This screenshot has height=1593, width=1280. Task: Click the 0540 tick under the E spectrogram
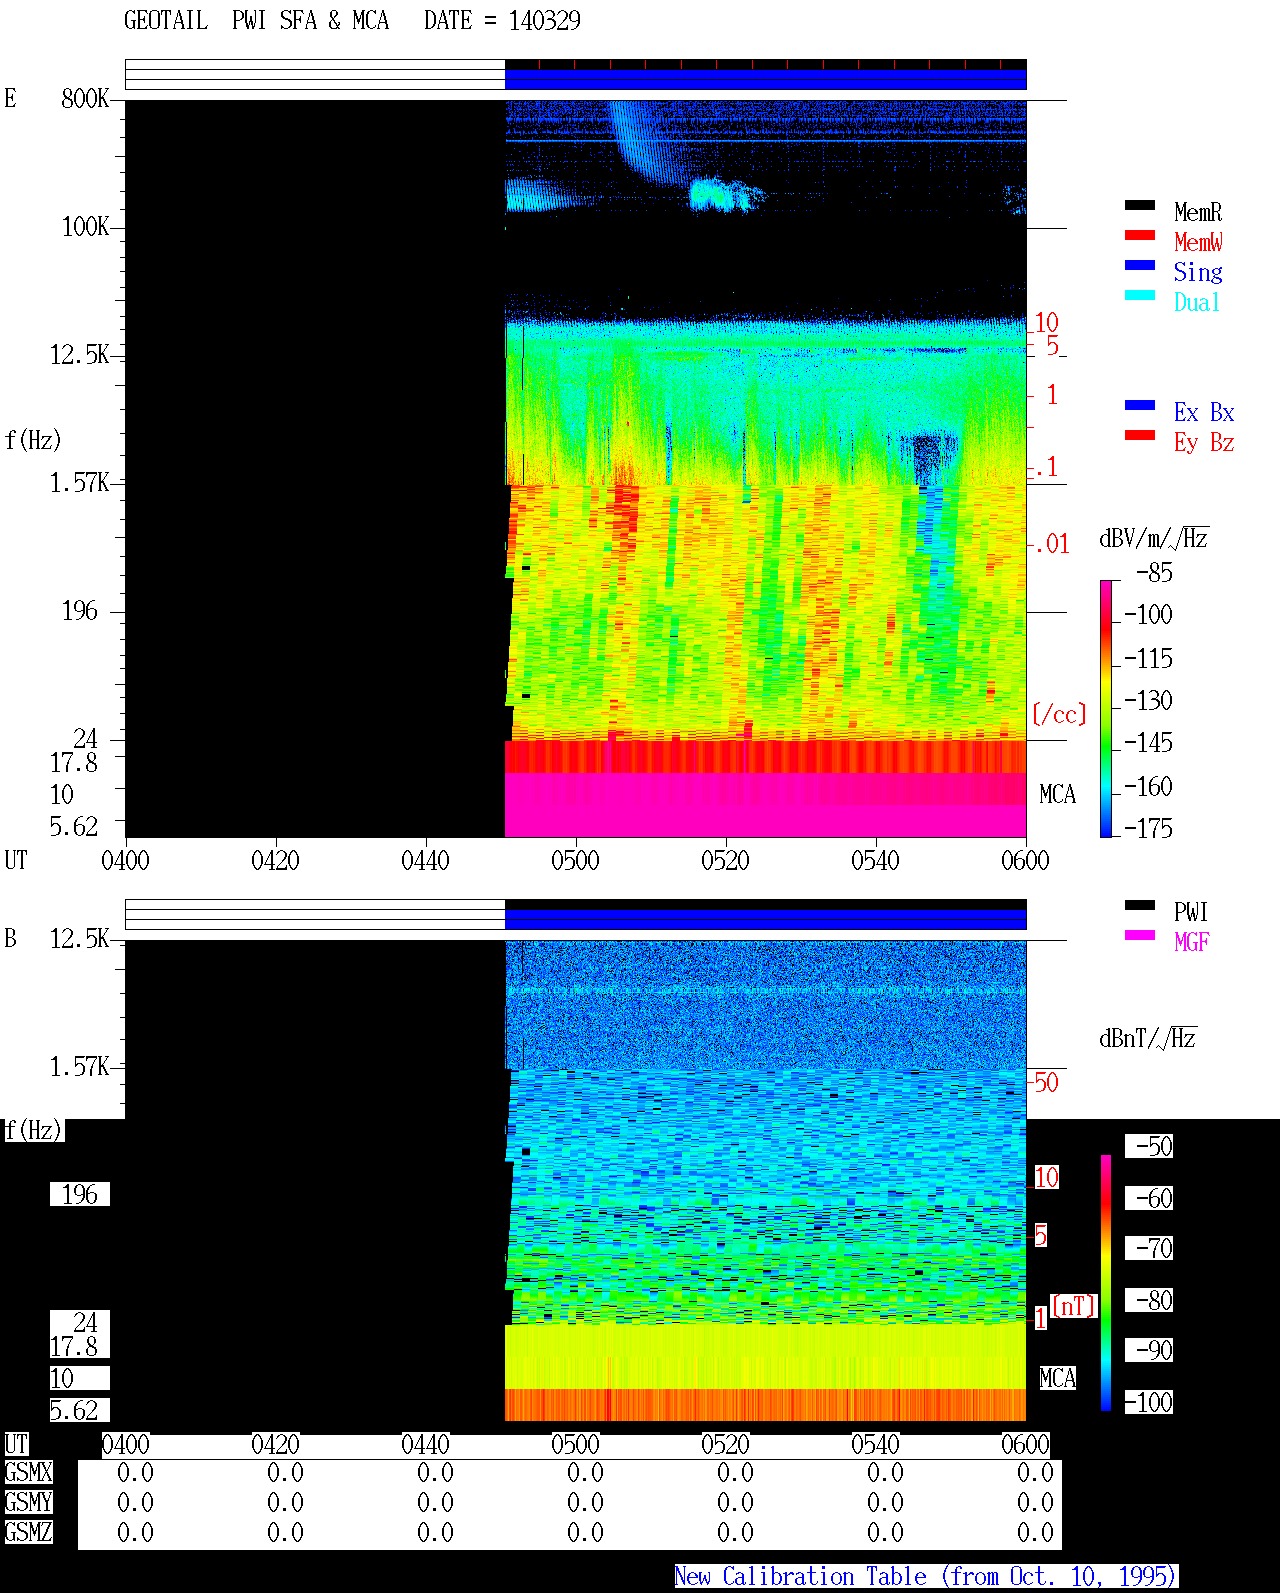click(x=875, y=860)
